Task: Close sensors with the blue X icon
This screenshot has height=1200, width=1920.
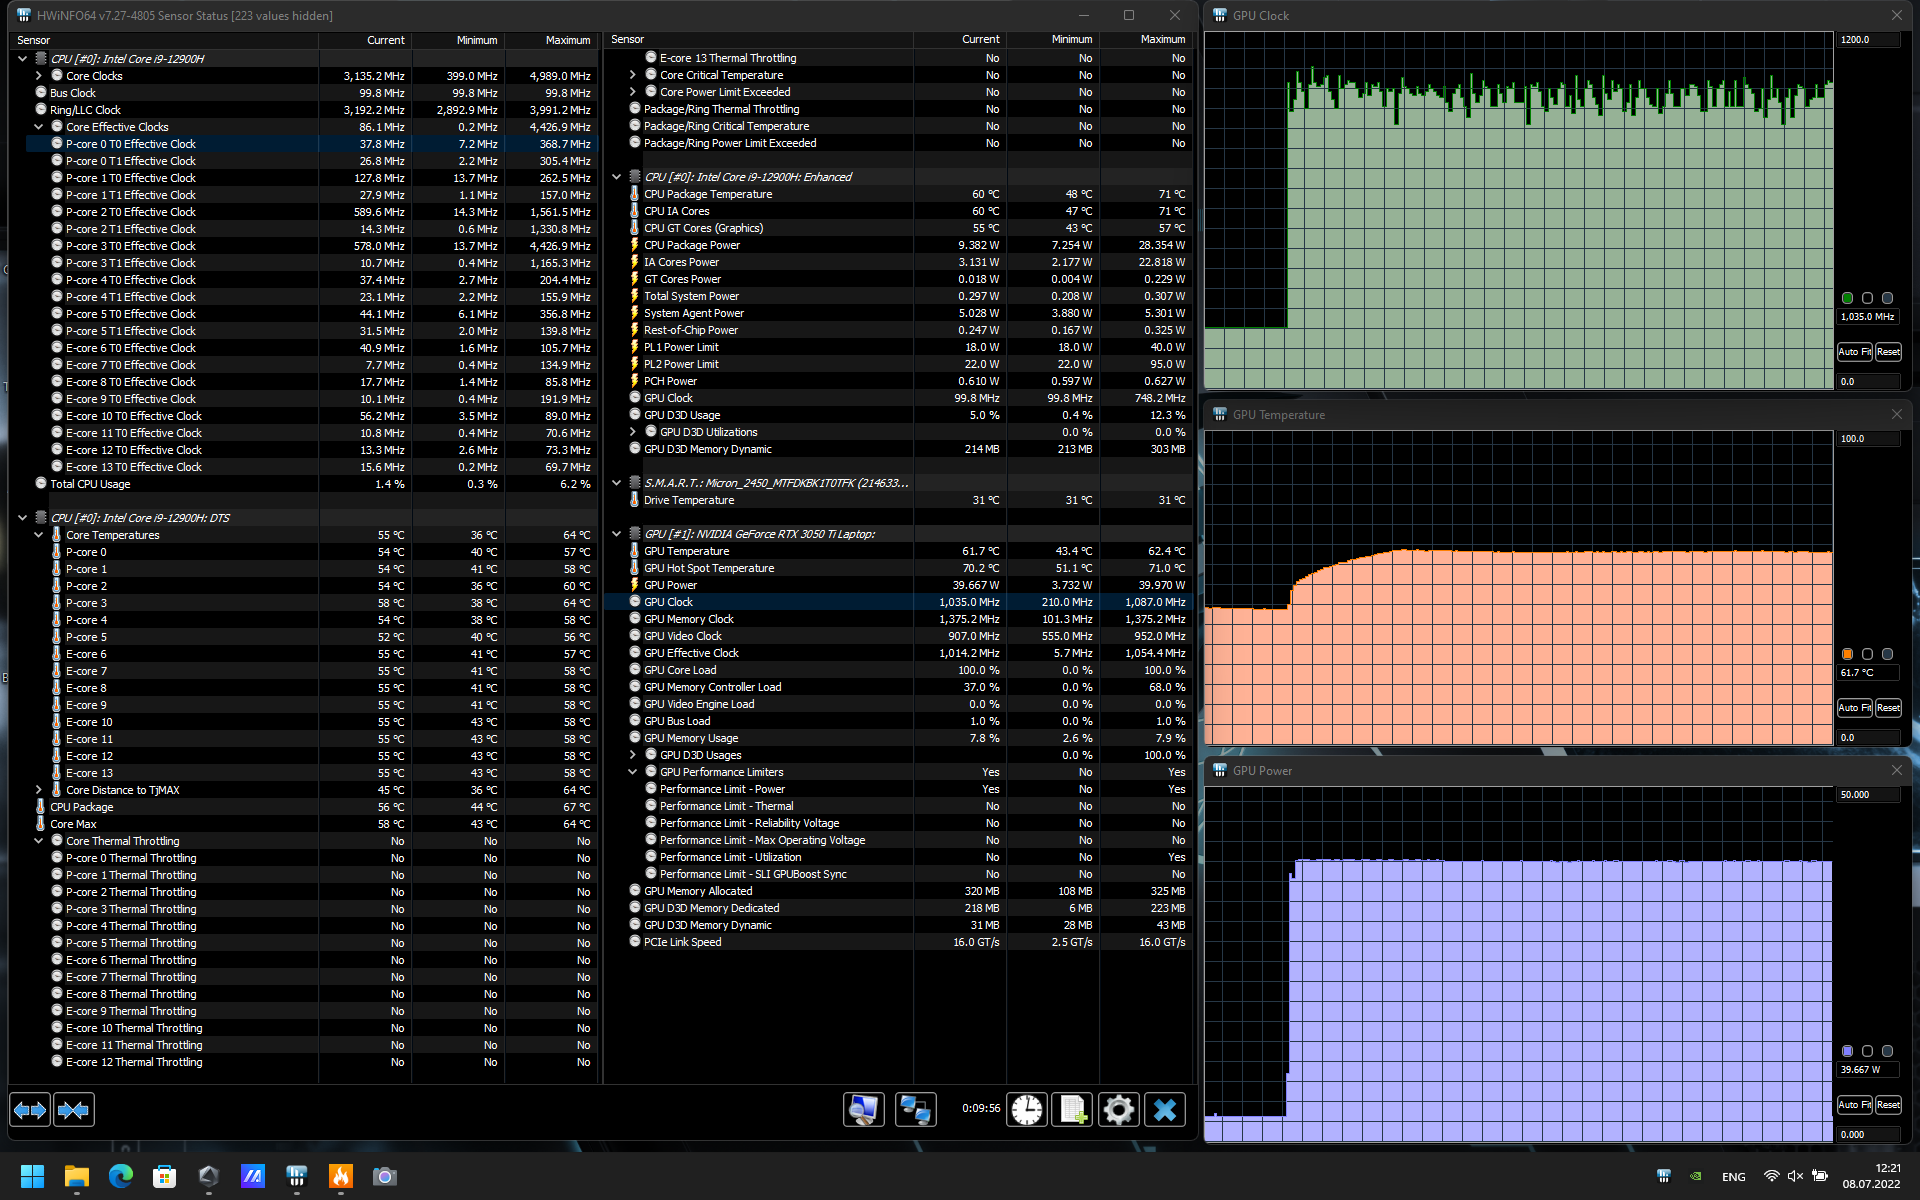Action: (x=1165, y=1109)
